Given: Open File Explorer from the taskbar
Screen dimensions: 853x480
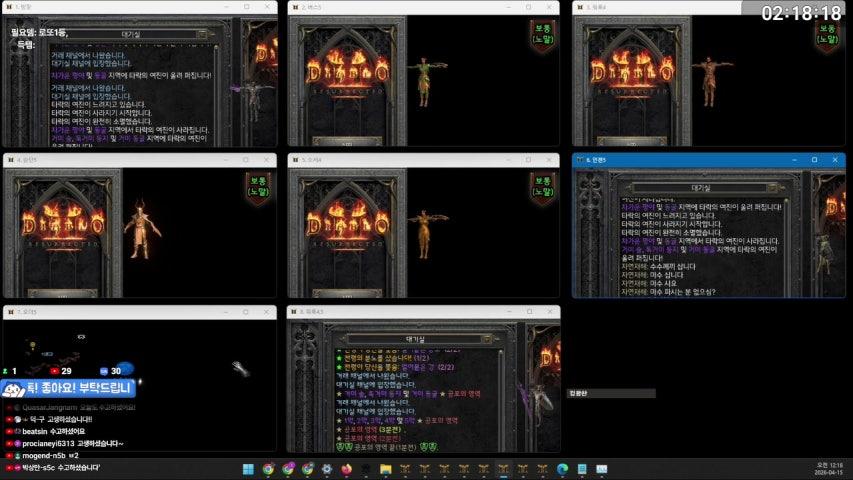Looking at the screenshot, I should (x=386, y=469).
